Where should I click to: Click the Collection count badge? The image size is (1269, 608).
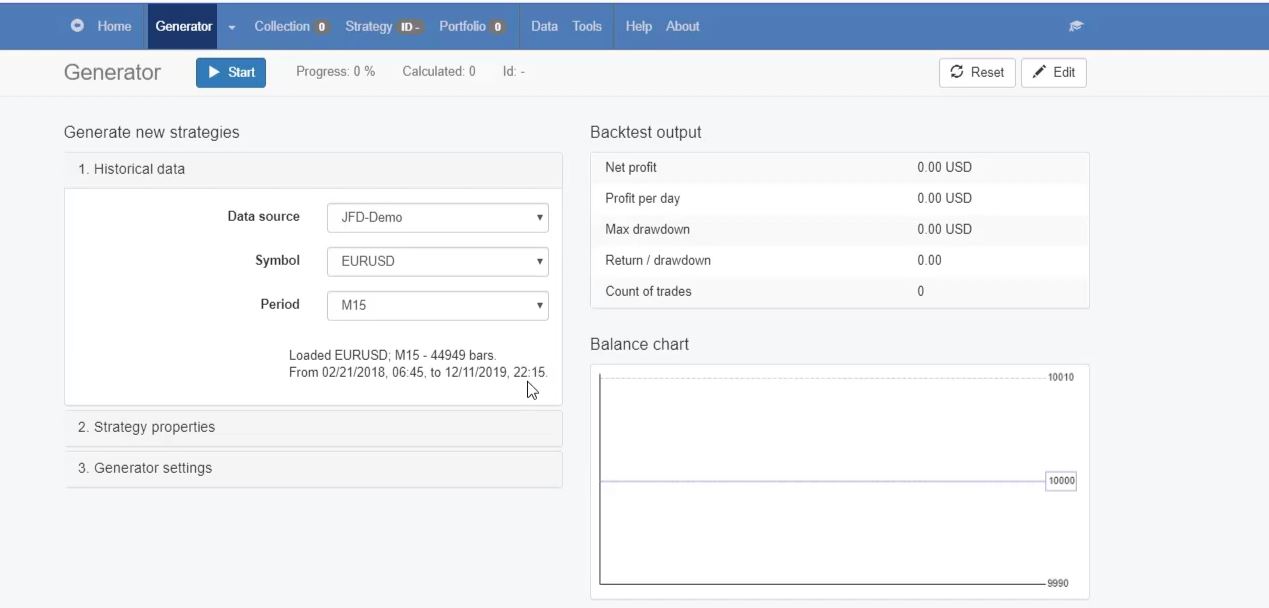(322, 27)
